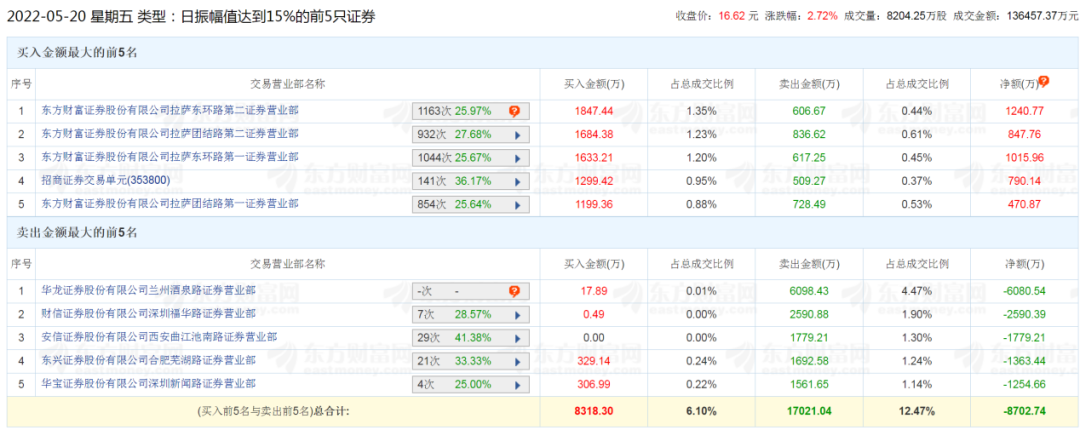Expand the 141次 36.17% details arrow
Screen dimensions: 1080x430
point(517,181)
